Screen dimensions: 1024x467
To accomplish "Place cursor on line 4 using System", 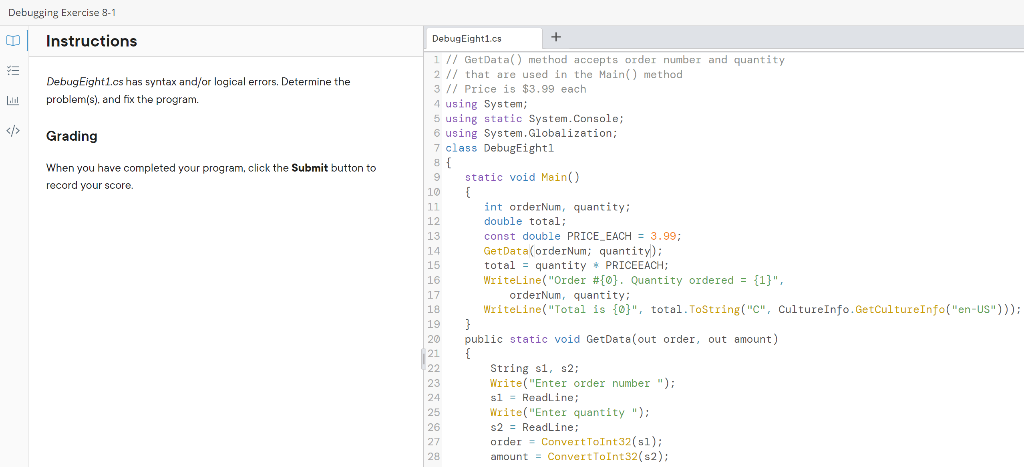I will (487, 104).
